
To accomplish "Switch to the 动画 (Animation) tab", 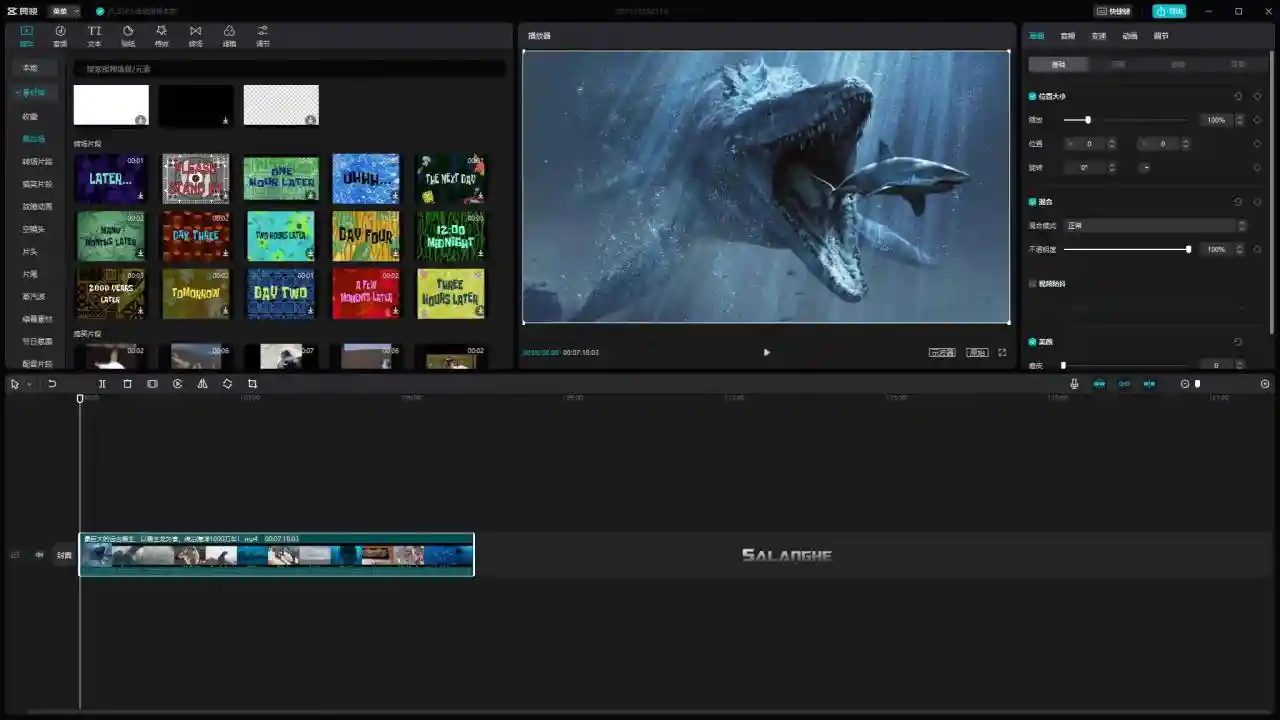I will [x=1129, y=36].
